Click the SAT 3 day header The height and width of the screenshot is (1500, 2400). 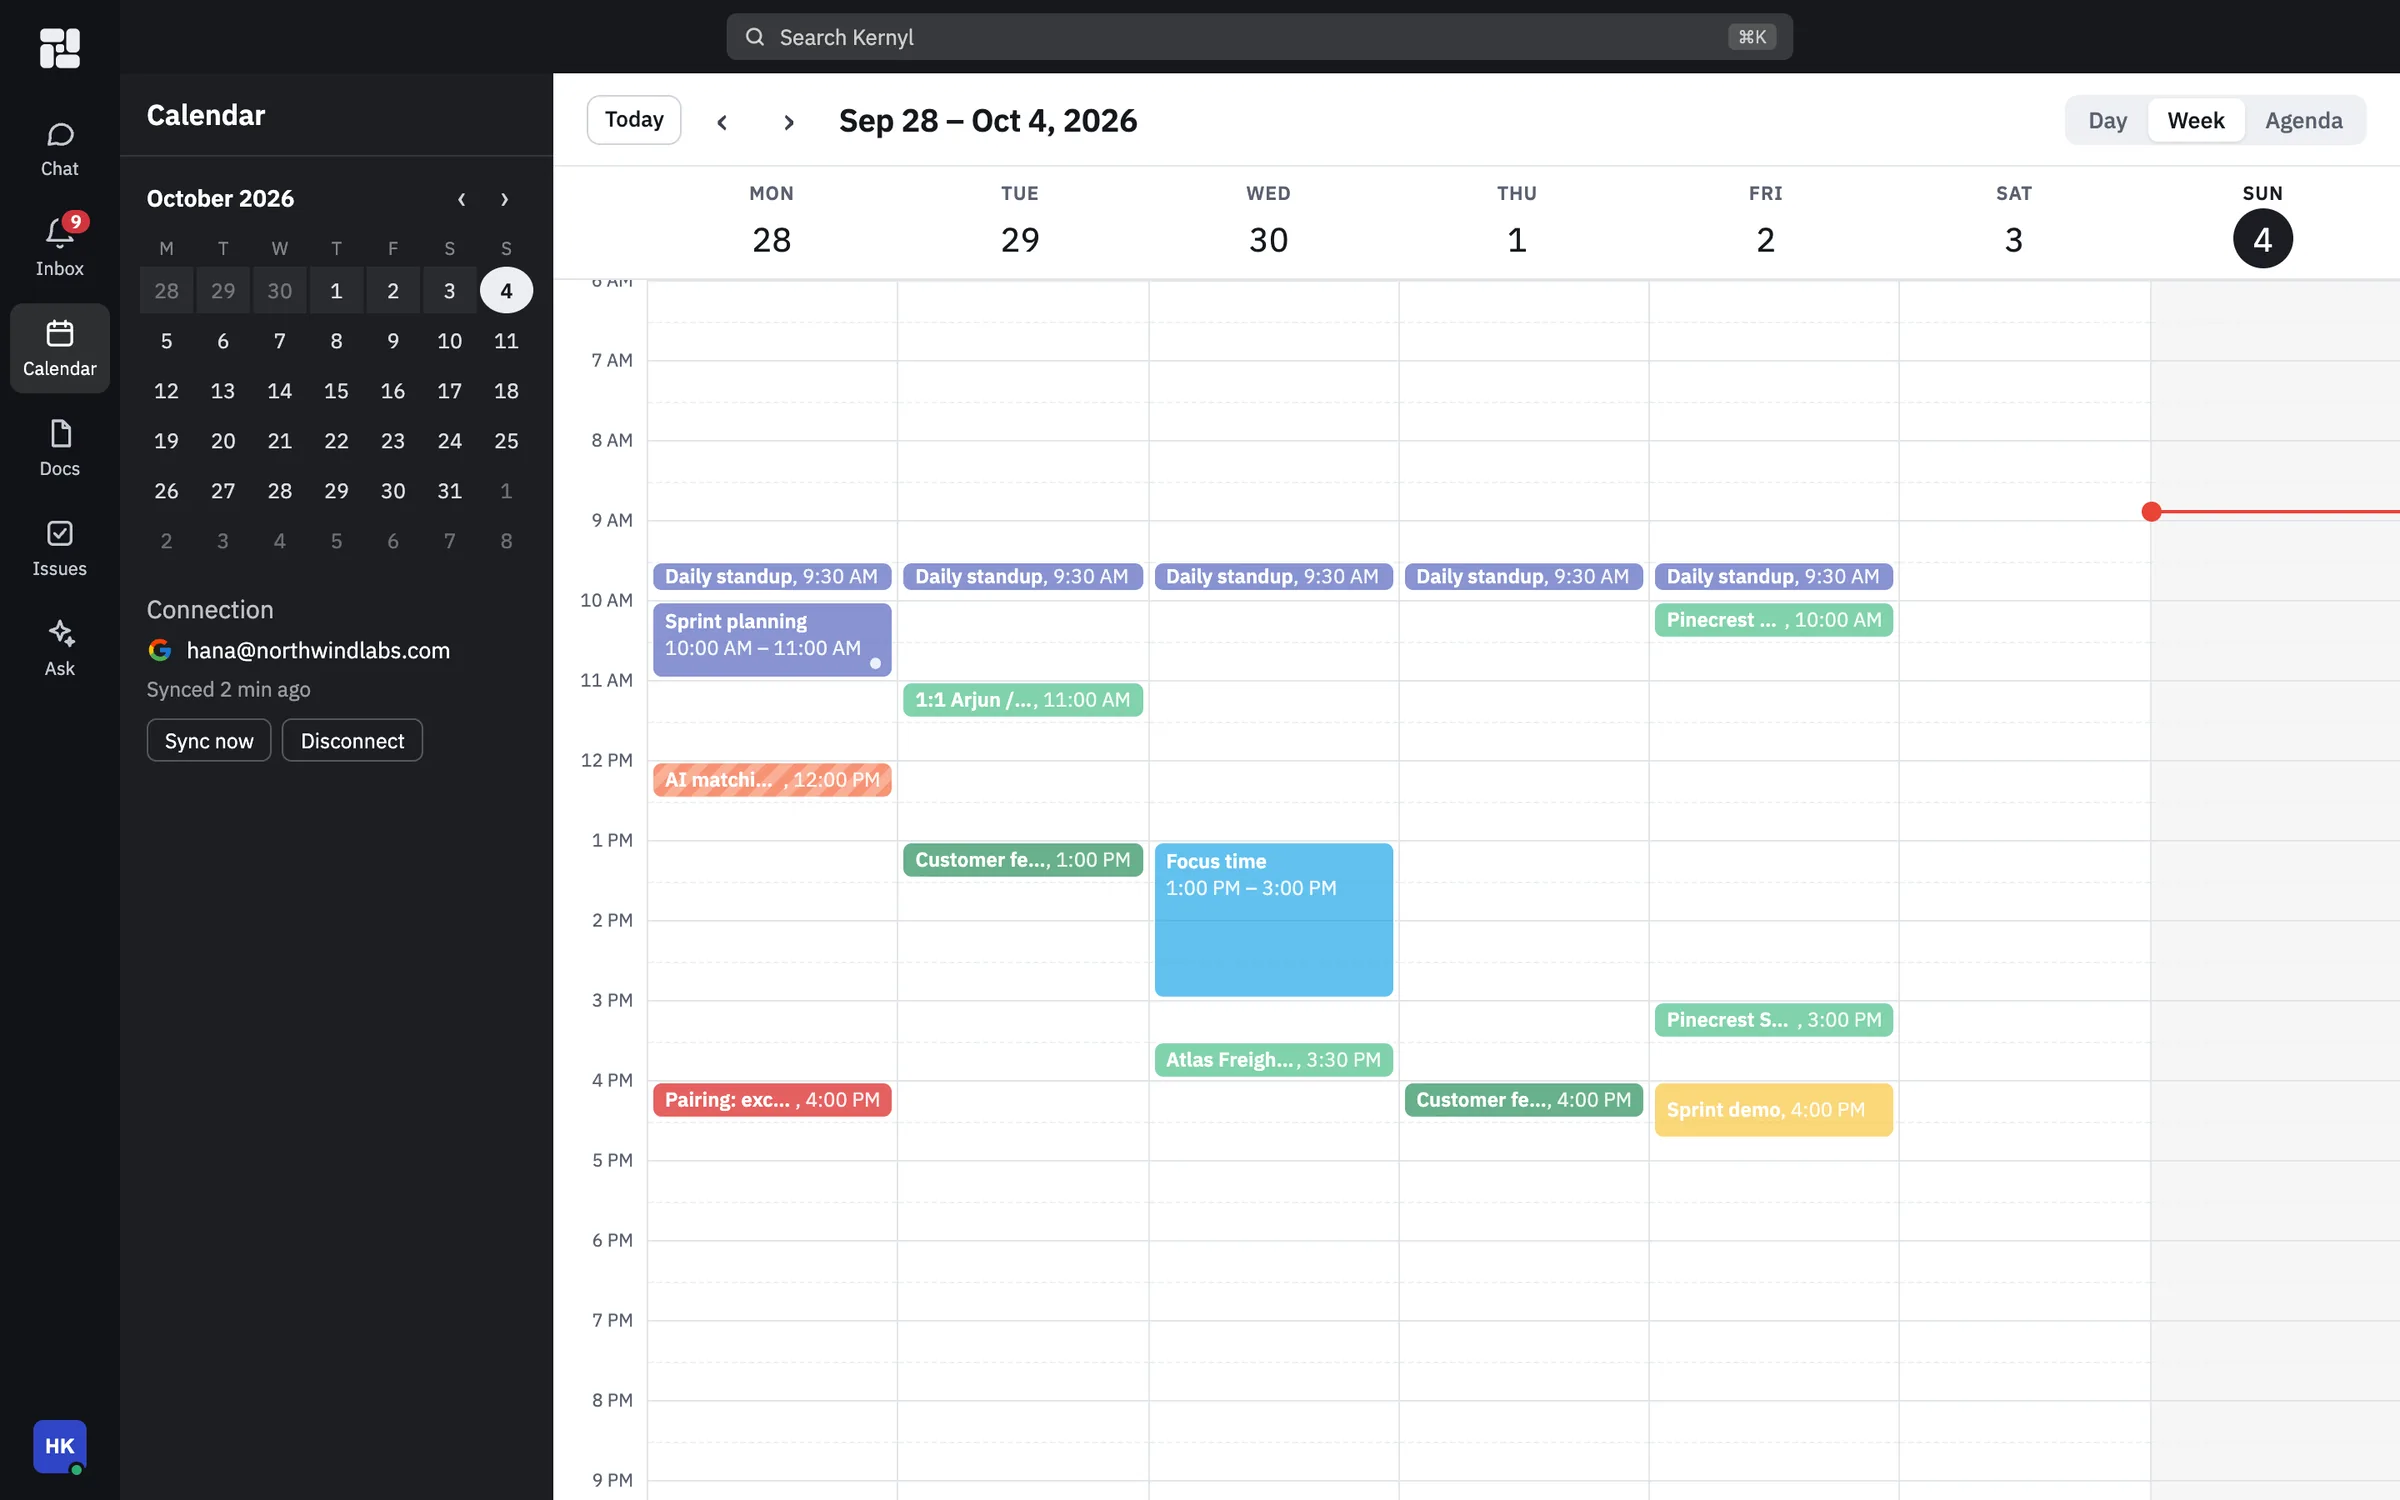click(x=2014, y=221)
